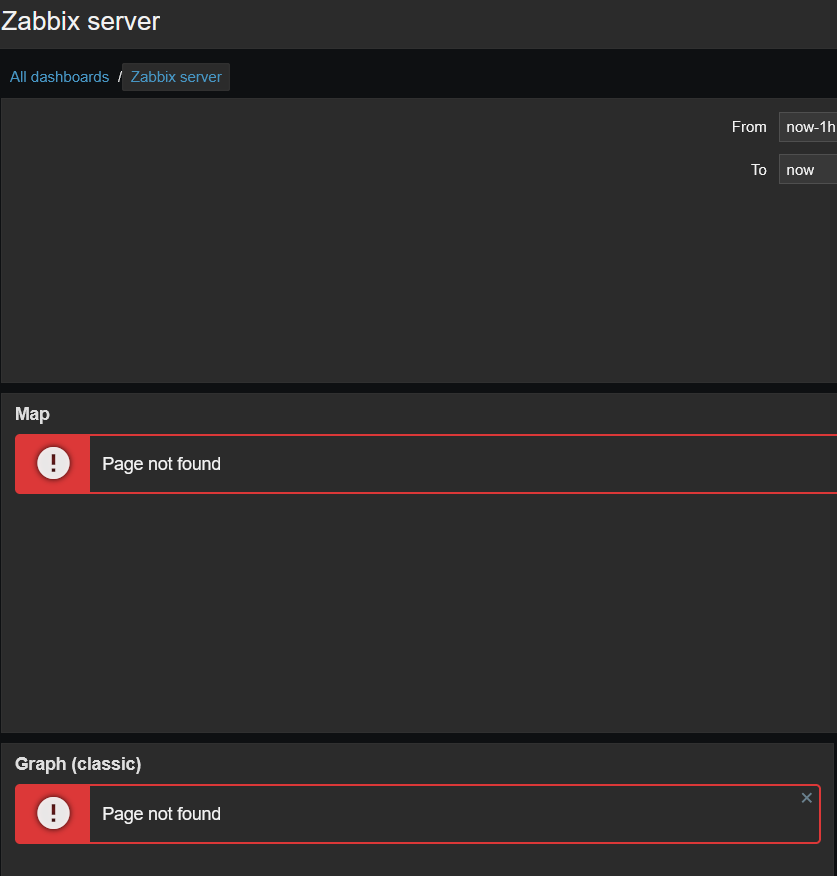Focus the To time field

[808, 170]
